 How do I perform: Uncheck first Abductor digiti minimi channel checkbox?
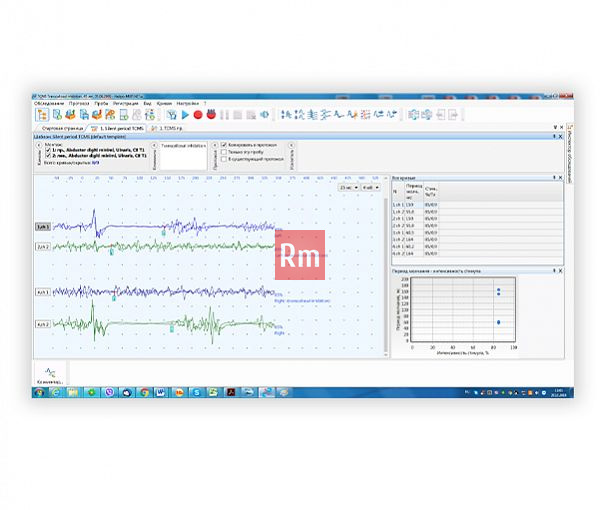pyautogui.click(x=48, y=150)
